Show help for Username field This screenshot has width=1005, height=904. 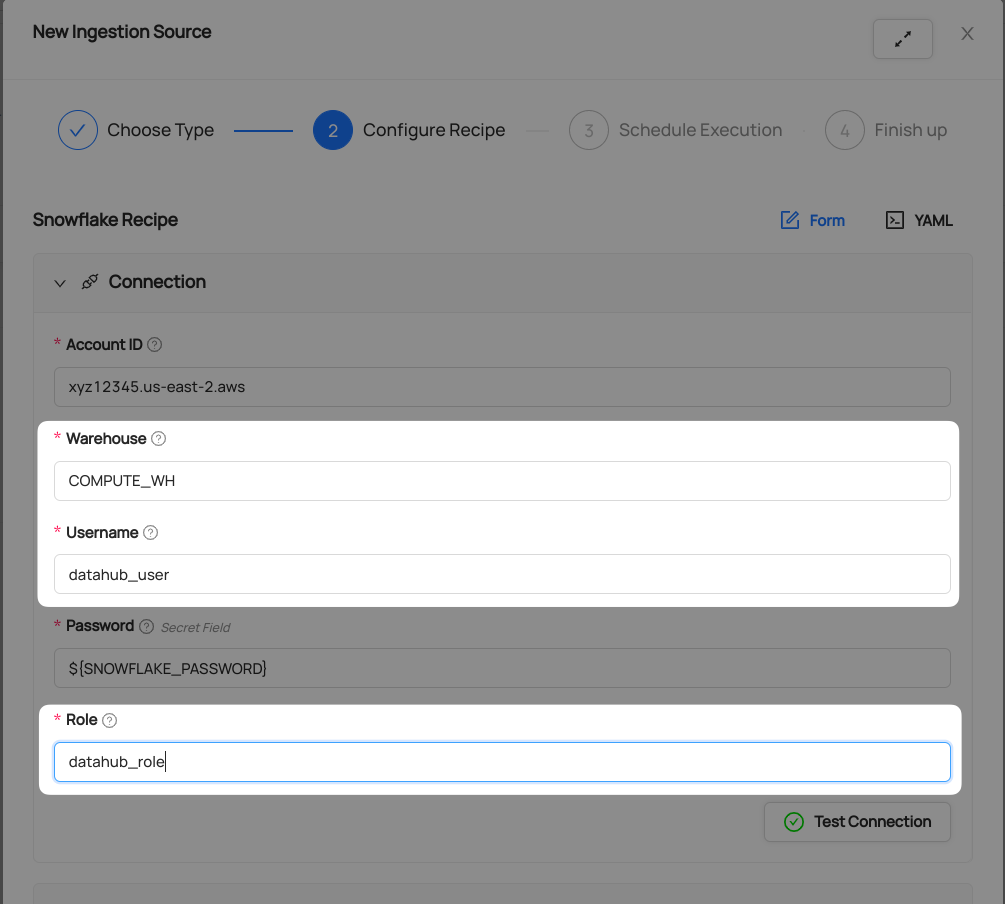pyautogui.click(x=151, y=533)
